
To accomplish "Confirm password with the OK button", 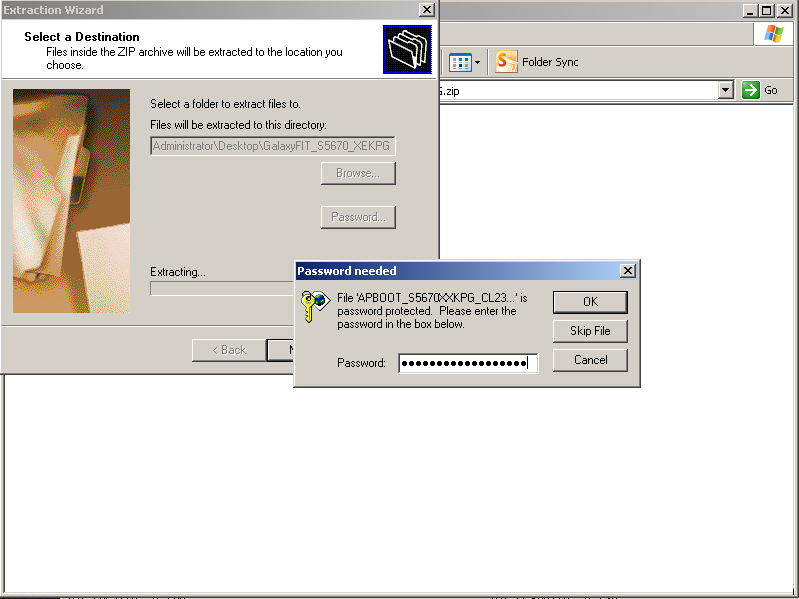I will 590,302.
